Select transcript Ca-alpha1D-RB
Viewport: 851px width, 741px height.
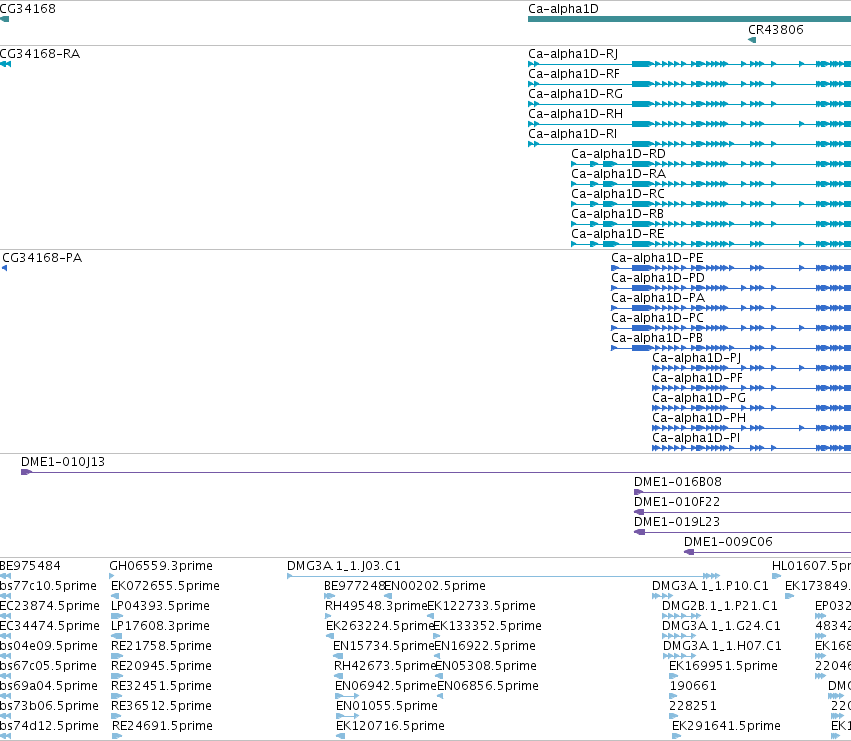click(711, 224)
